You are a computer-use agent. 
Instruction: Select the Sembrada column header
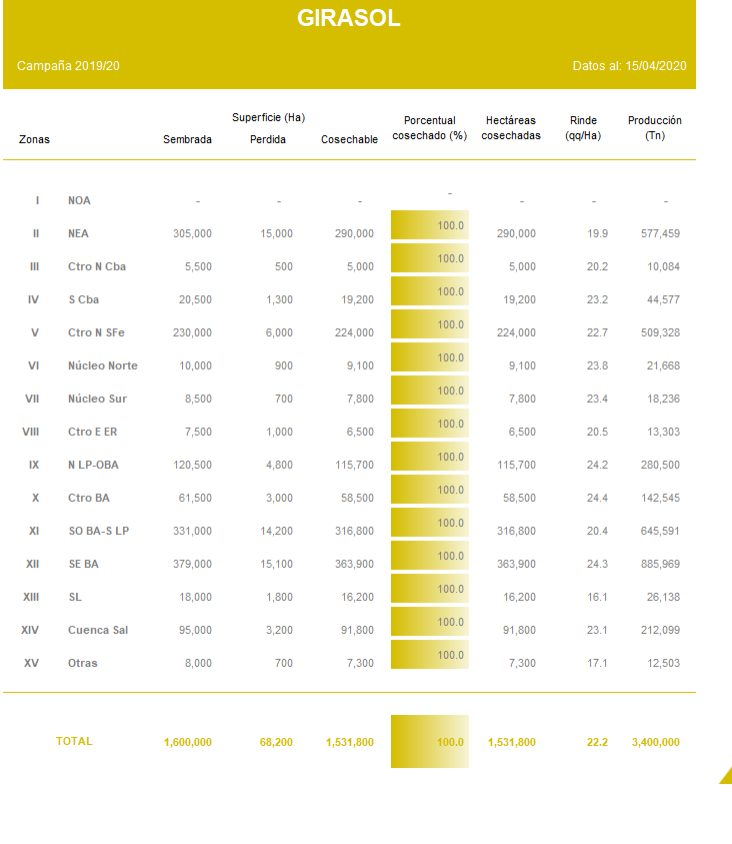tap(187, 140)
